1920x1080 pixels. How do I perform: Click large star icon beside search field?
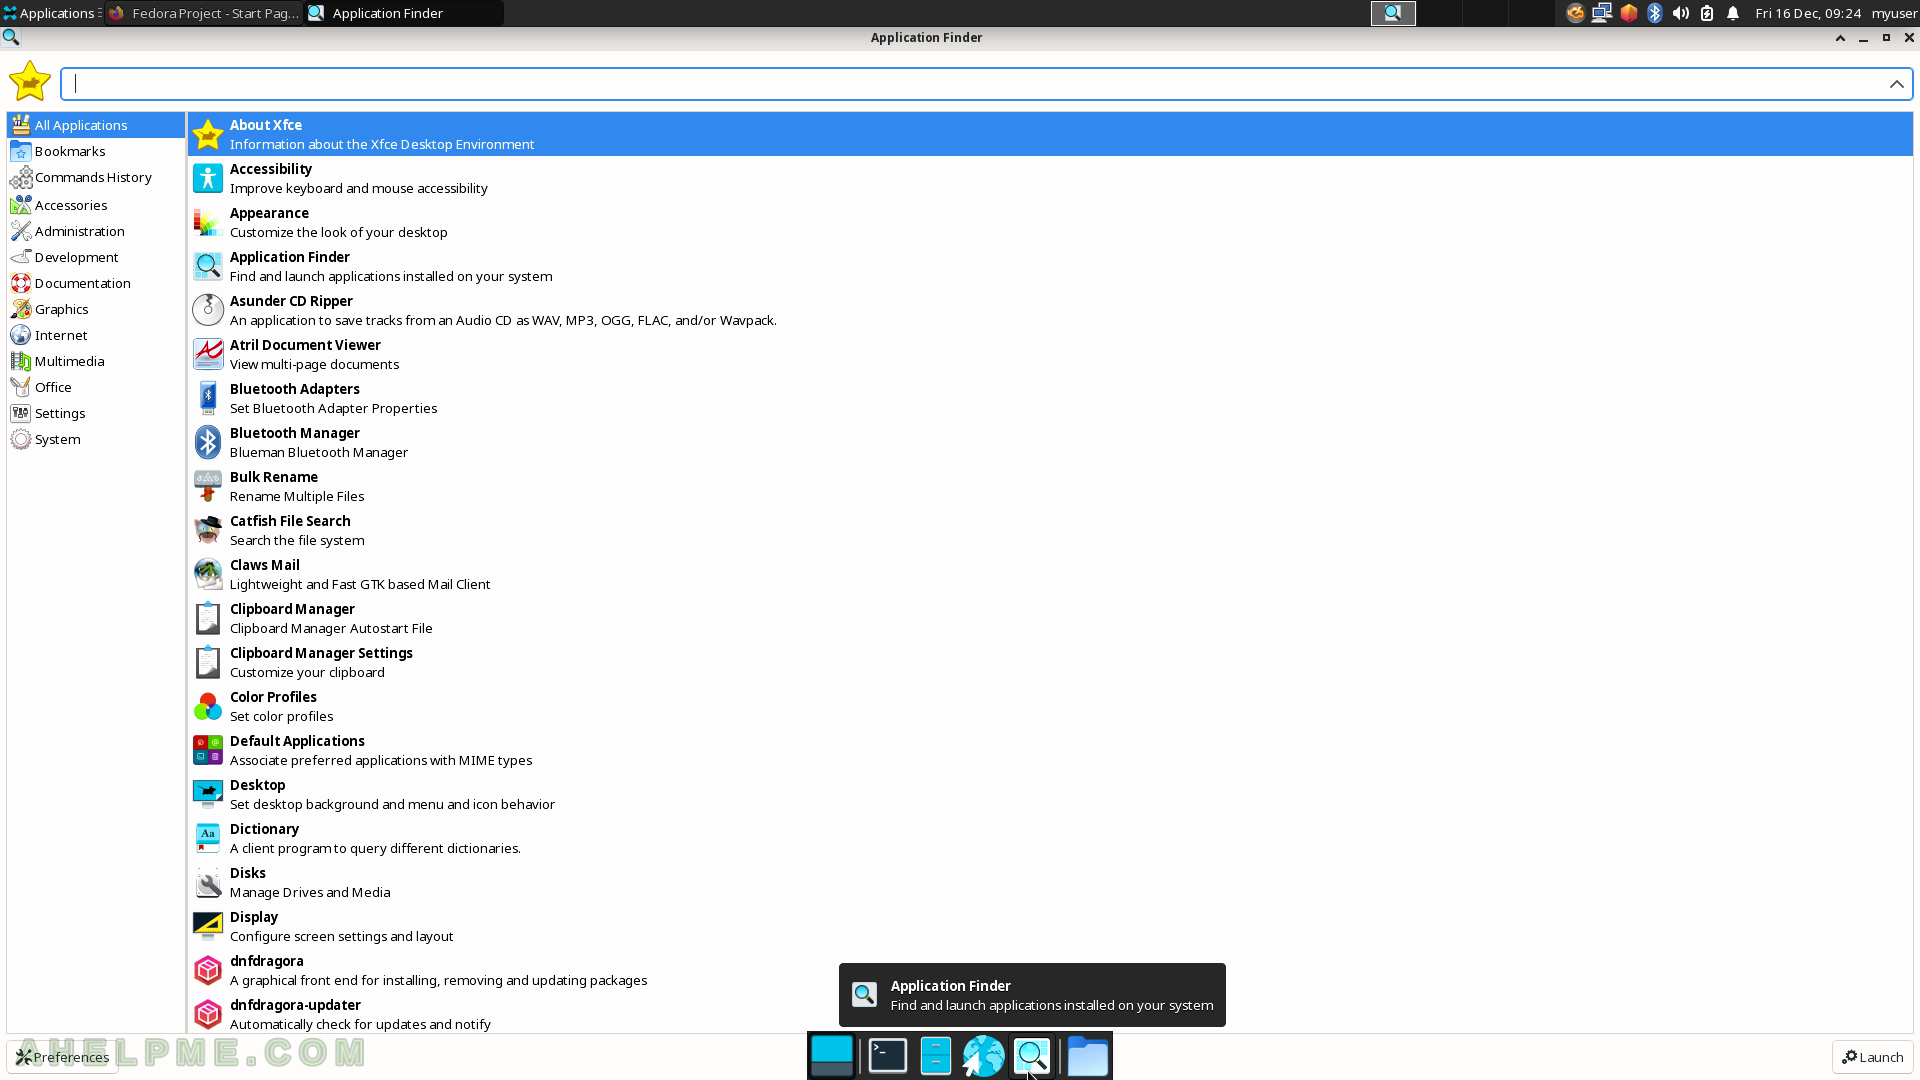pos(30,81)
